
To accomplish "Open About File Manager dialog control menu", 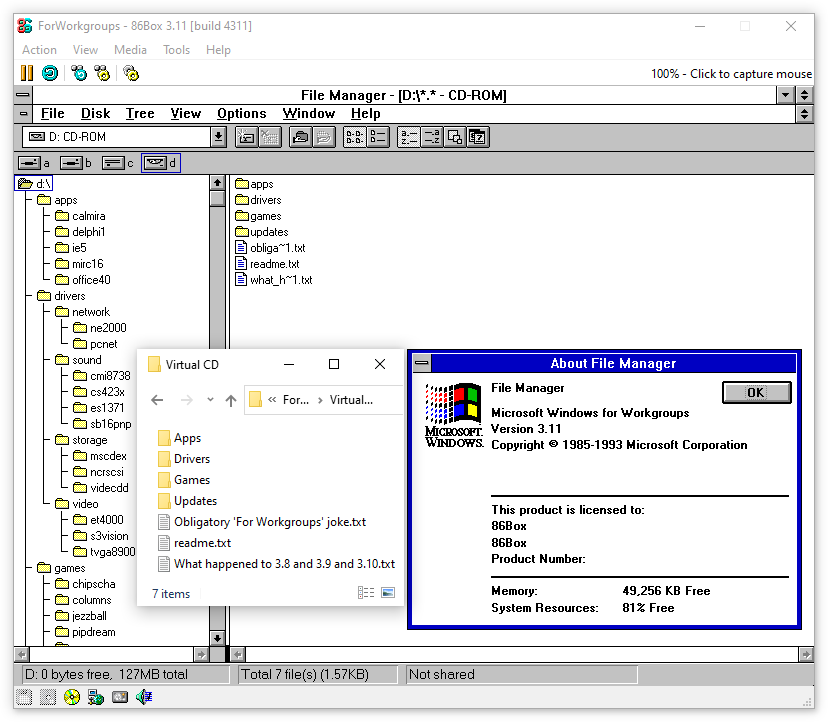I will (421, 363).
